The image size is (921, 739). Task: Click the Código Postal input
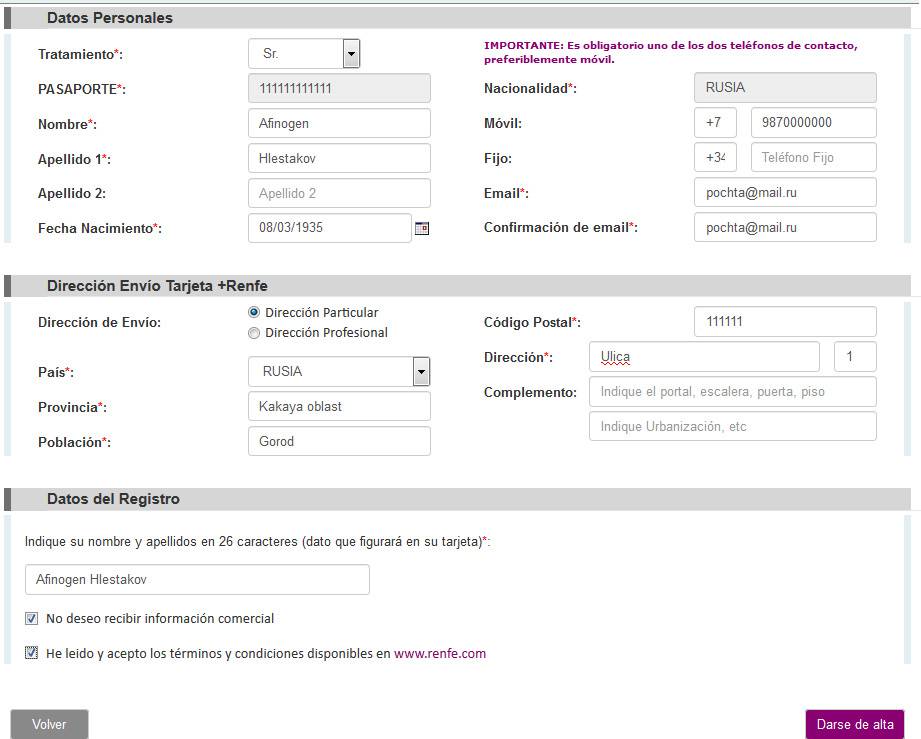(784, 322)
